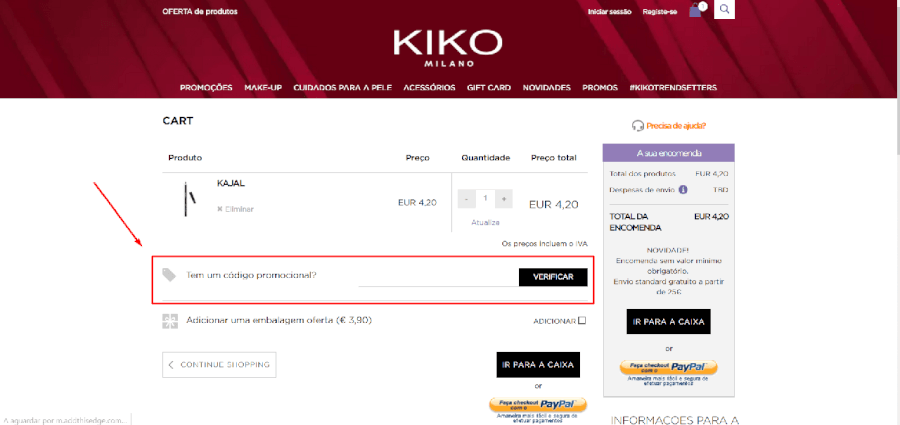Open the PROMOS menu
Screen dimensions: 900x425
coord(600,88)
